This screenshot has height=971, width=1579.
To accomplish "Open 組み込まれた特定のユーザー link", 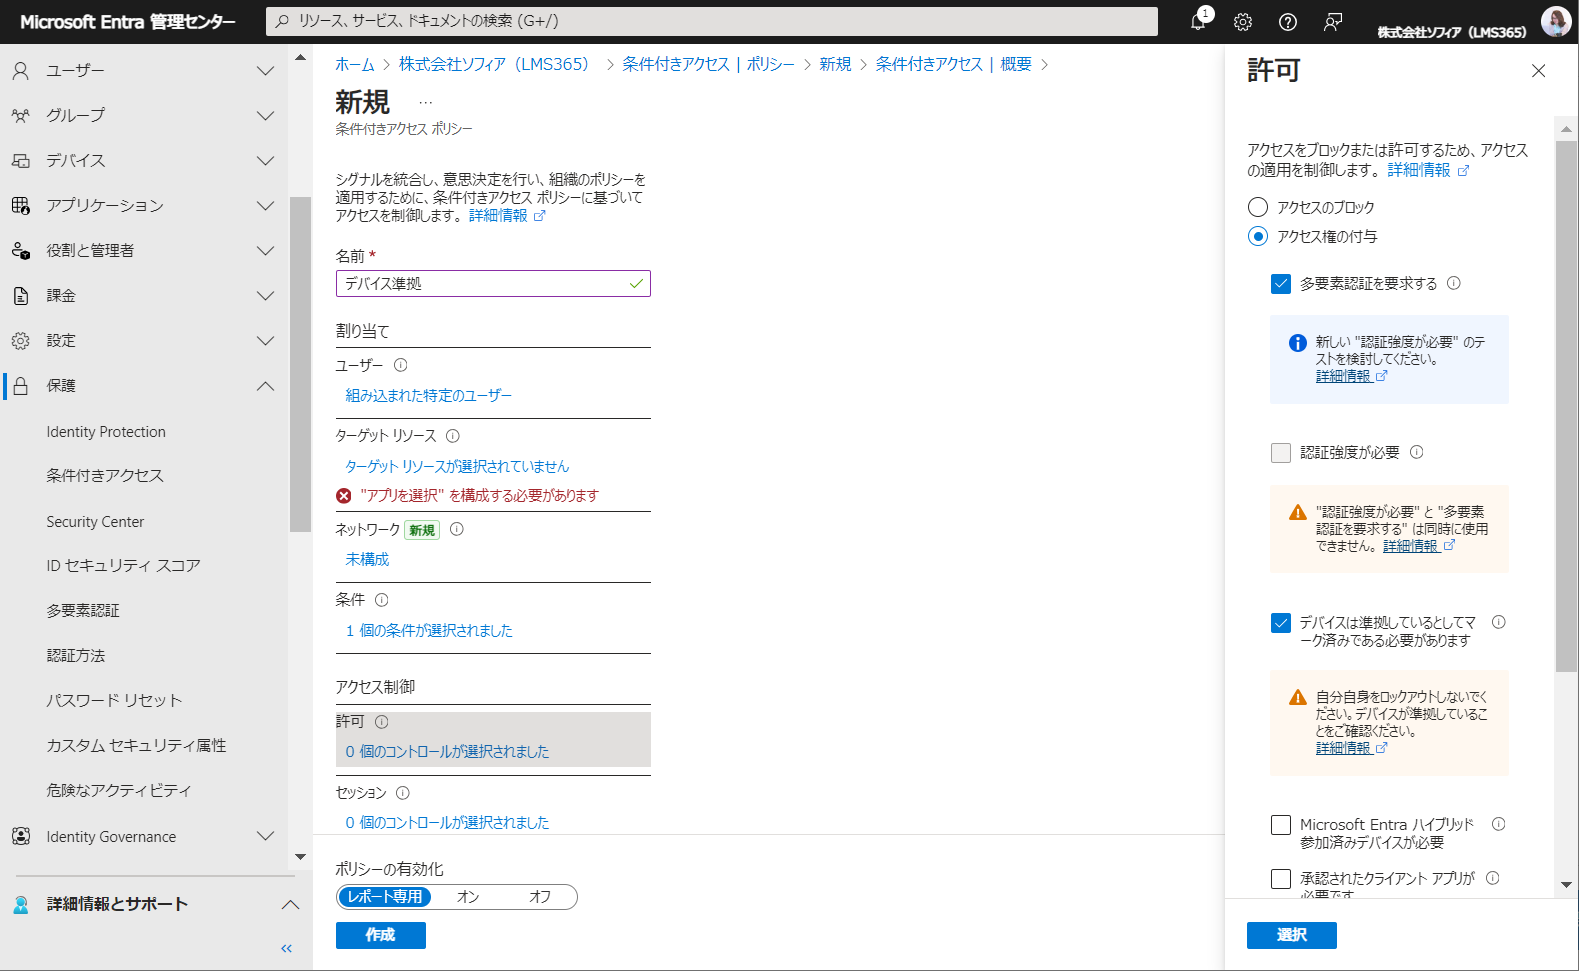I will tap(428, 396).
